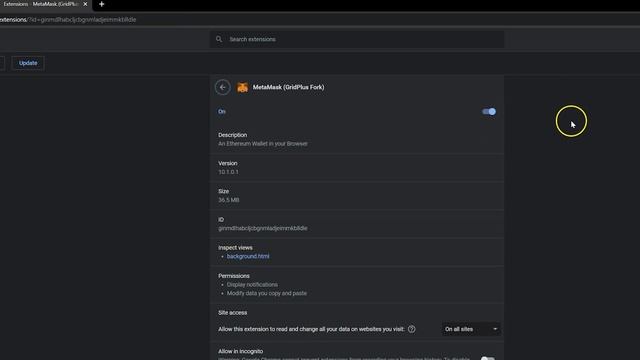Click the Update button
The width and height of the screenshot is (640, 360).
pos(28,63)
